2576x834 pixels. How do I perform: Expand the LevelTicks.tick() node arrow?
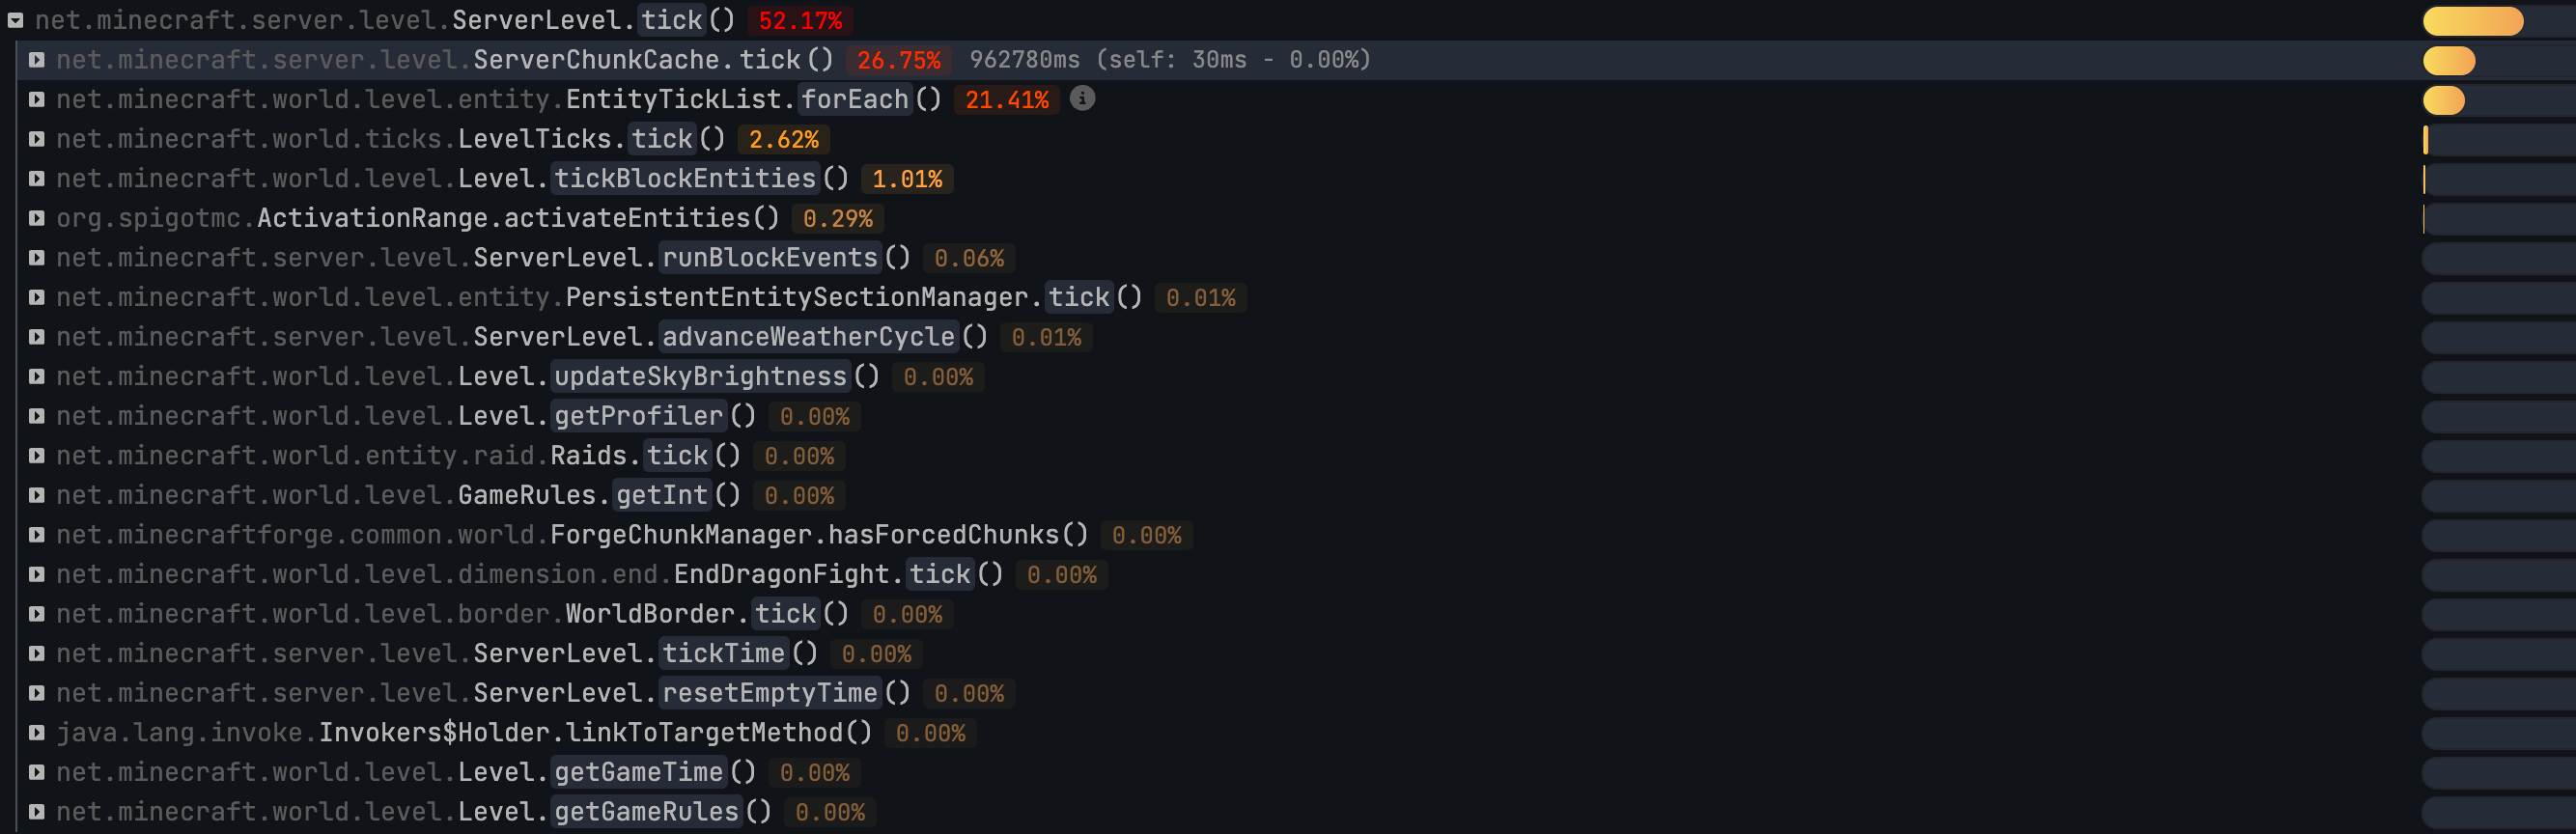[37, 139]
